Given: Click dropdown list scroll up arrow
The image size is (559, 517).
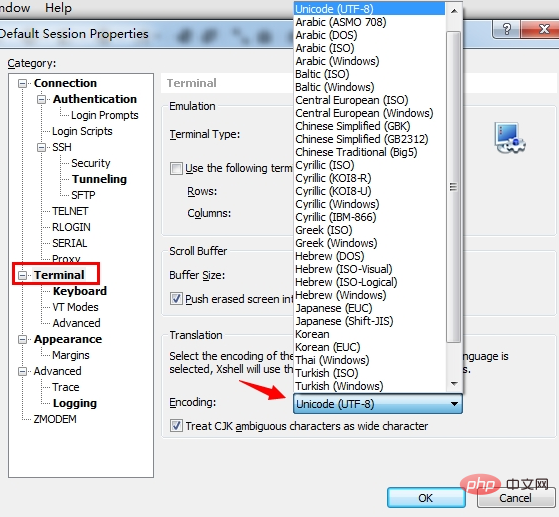Looking at the screenshot, I should [x=454, y=11].
